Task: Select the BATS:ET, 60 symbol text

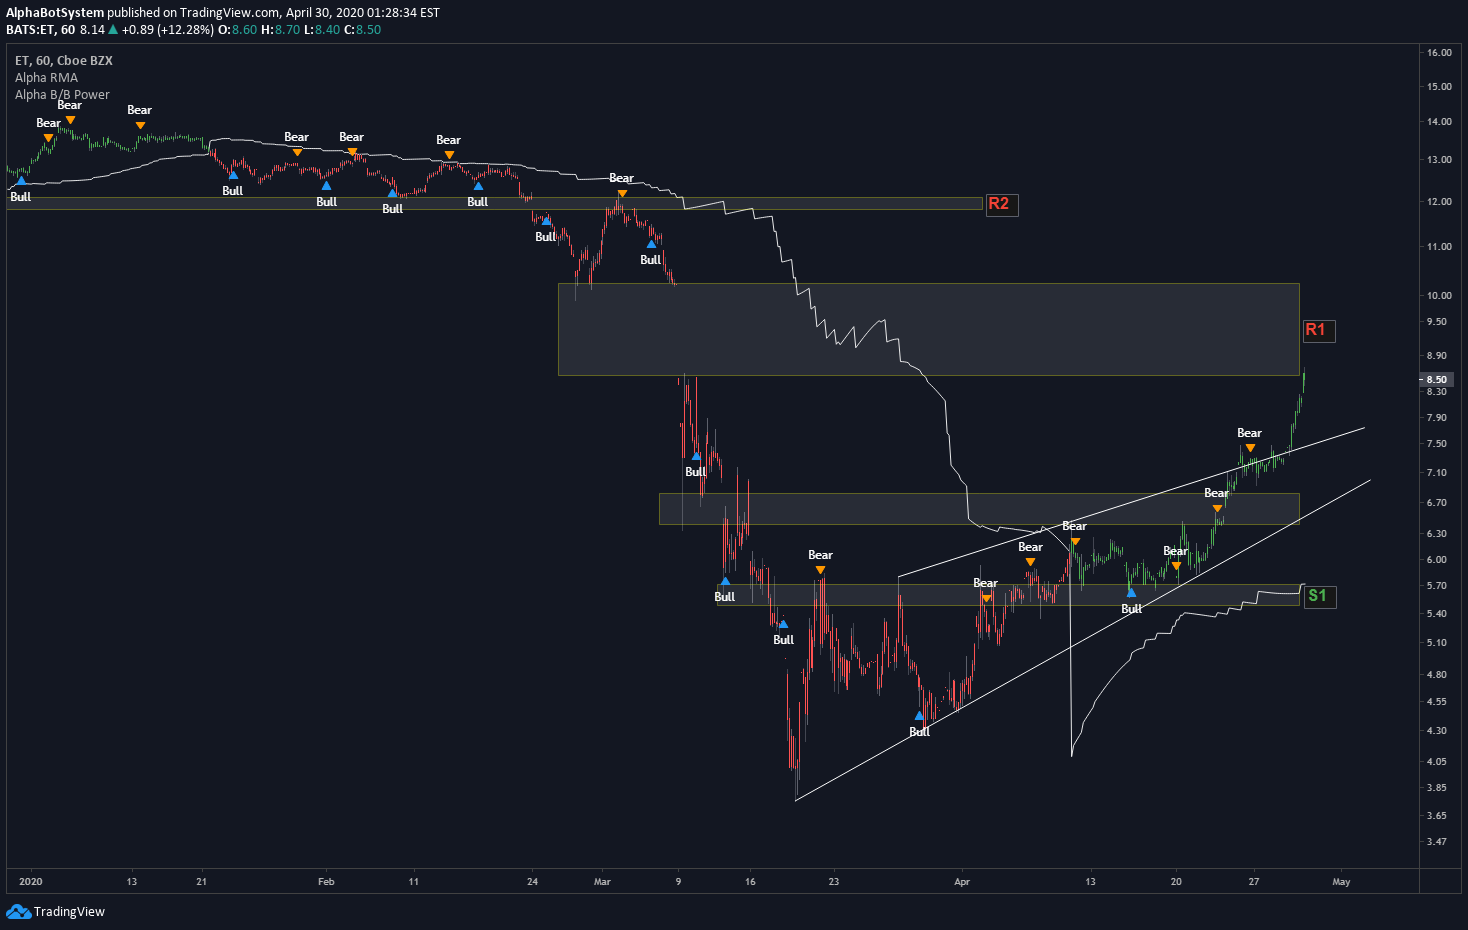Action: 41,30
